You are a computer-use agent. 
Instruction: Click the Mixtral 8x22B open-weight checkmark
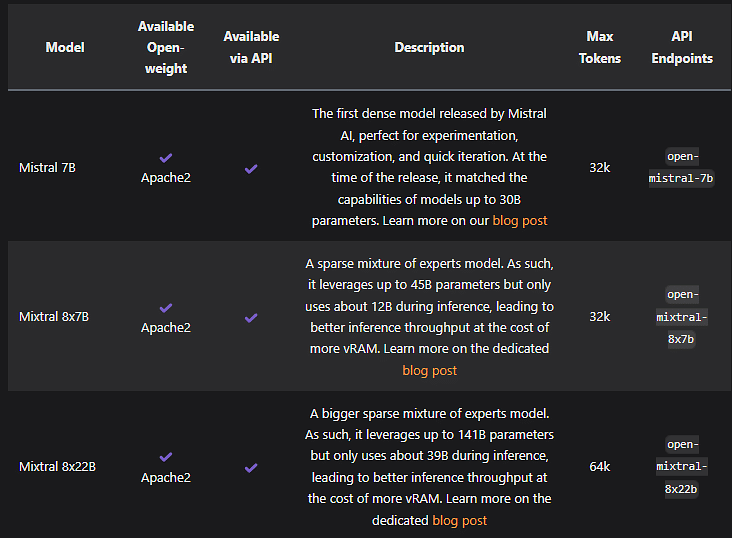[x=166, y=457]
